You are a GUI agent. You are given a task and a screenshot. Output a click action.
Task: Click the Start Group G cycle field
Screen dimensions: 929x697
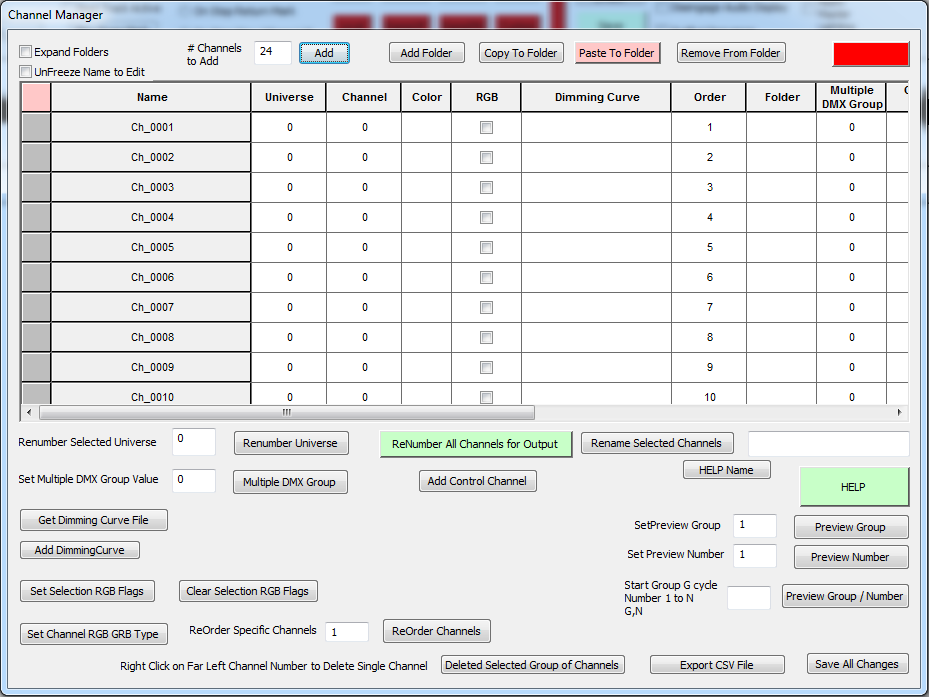coord(748,597)
